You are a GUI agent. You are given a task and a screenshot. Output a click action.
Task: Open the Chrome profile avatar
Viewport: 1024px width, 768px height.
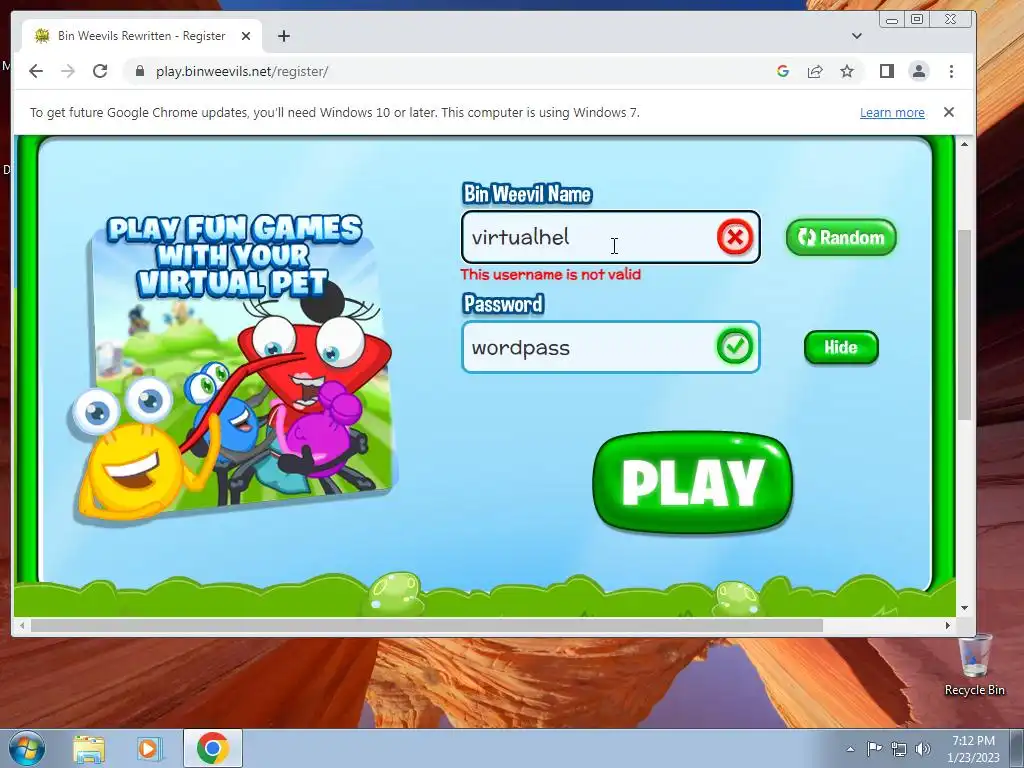(x=919, y=71)
